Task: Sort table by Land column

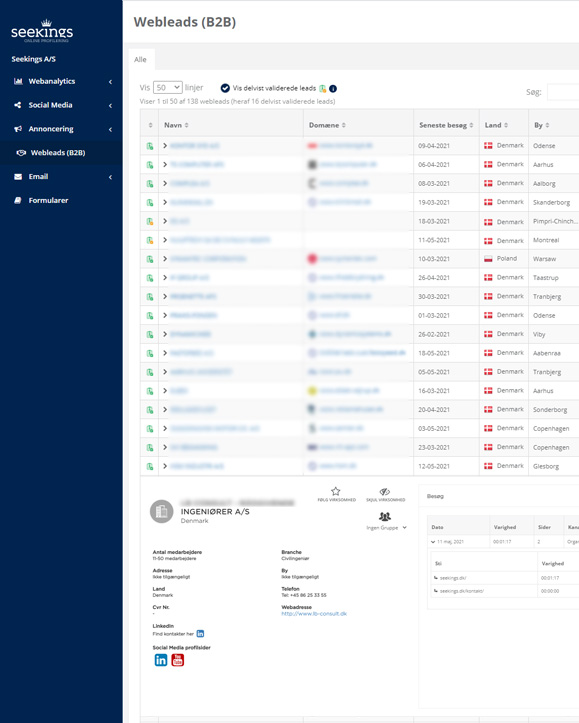Action: coord(496,125)
